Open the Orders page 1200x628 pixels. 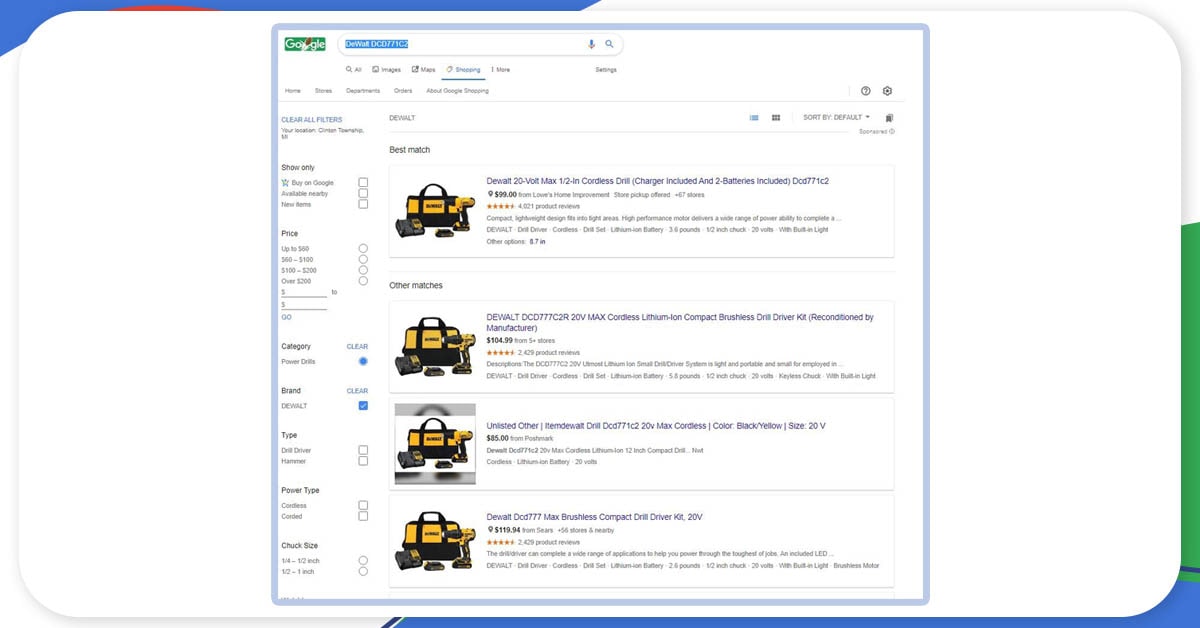click(403, 91)
